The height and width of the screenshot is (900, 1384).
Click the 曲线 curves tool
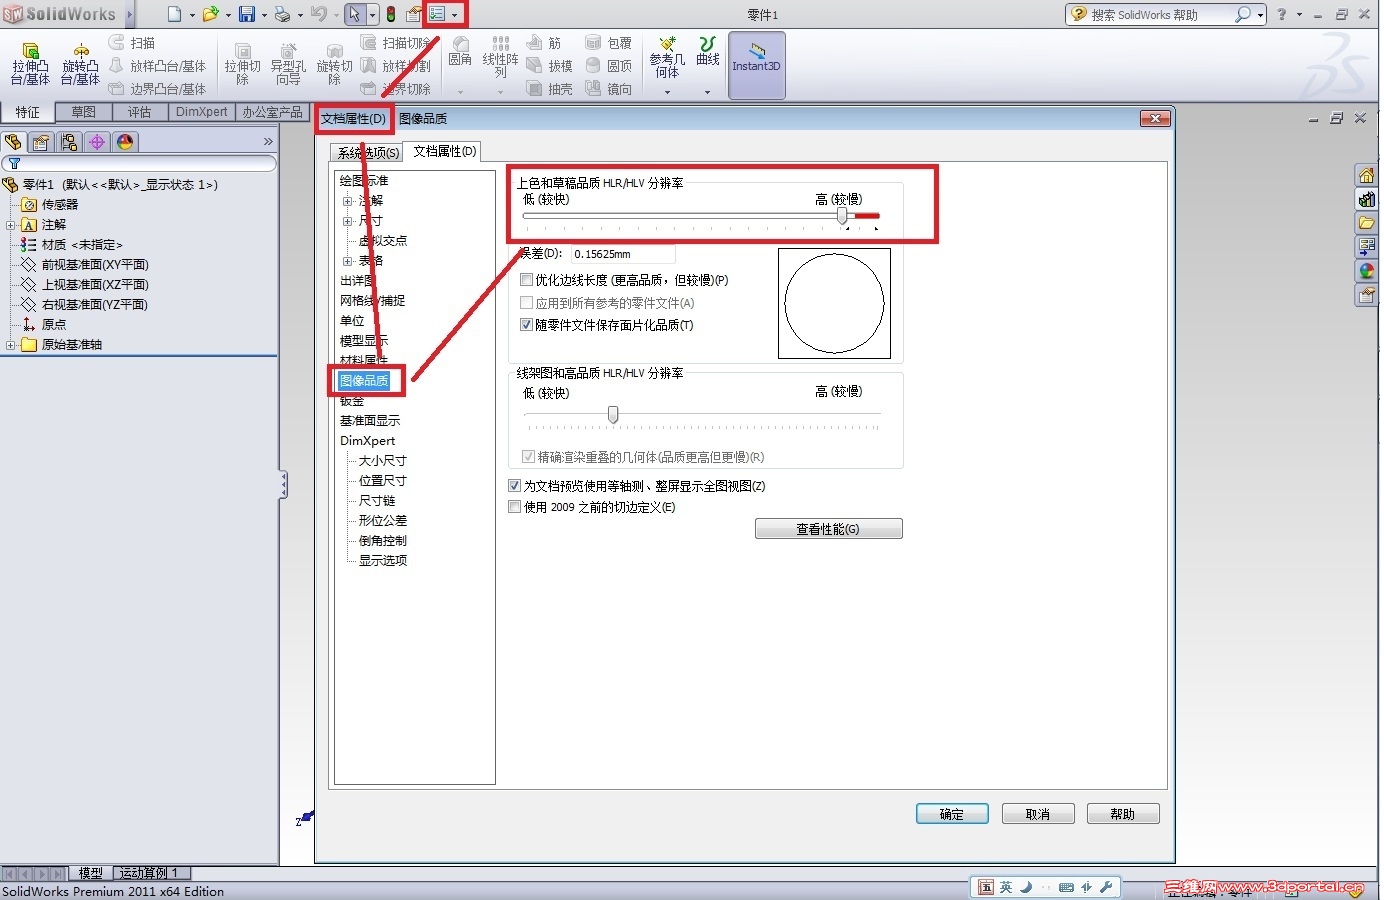pyautogui.click(x=708, y=51)
